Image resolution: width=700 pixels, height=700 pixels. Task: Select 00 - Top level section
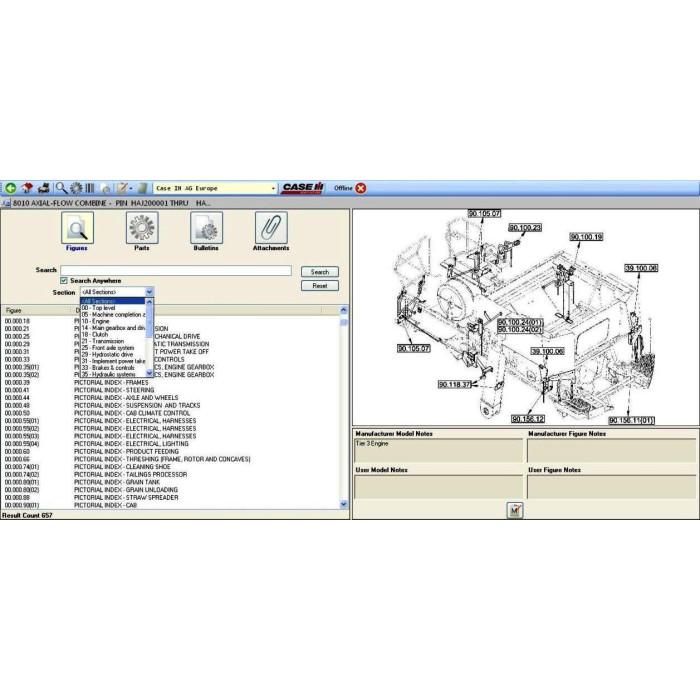click(113, 308)
